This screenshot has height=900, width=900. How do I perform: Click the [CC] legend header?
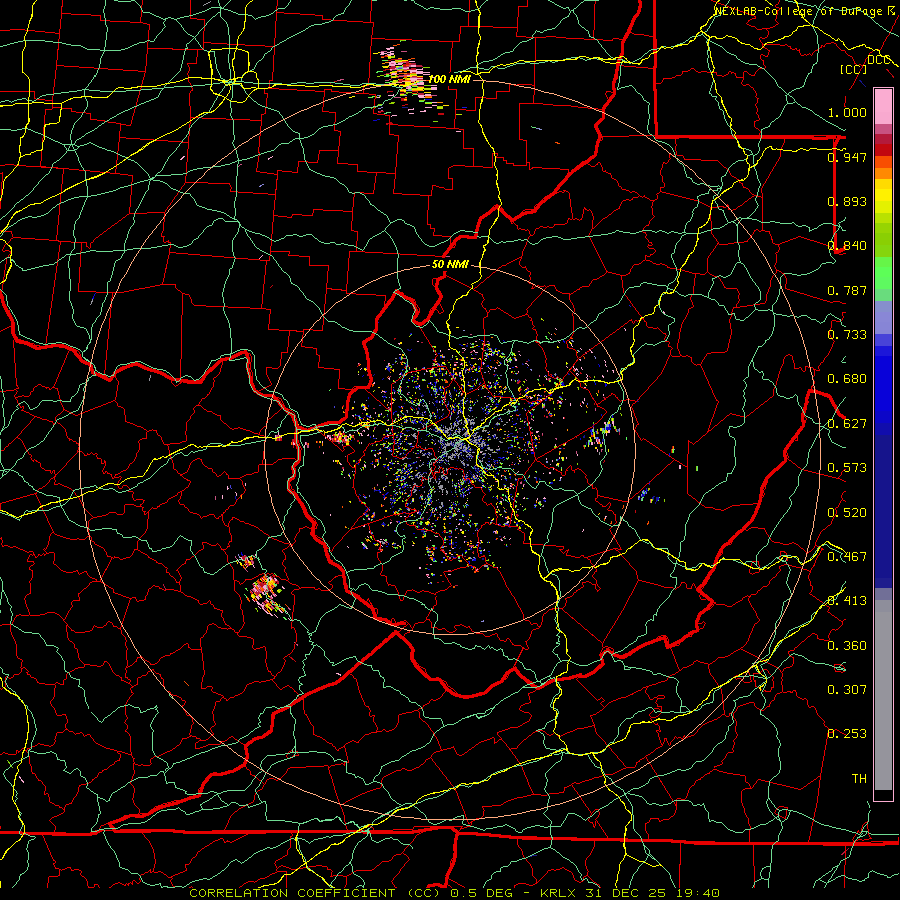(x=854, y=69)
